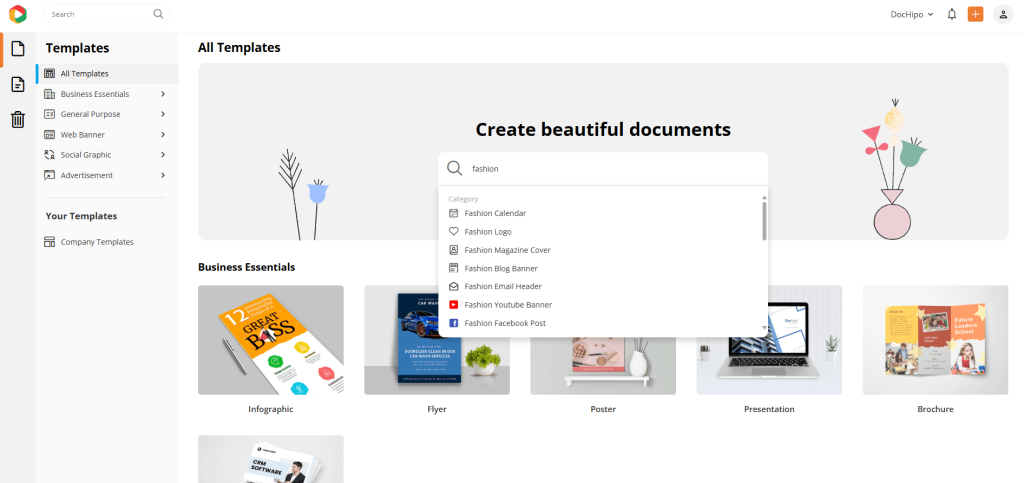Choose Fashion Calendar suggestion

[495, 213]
